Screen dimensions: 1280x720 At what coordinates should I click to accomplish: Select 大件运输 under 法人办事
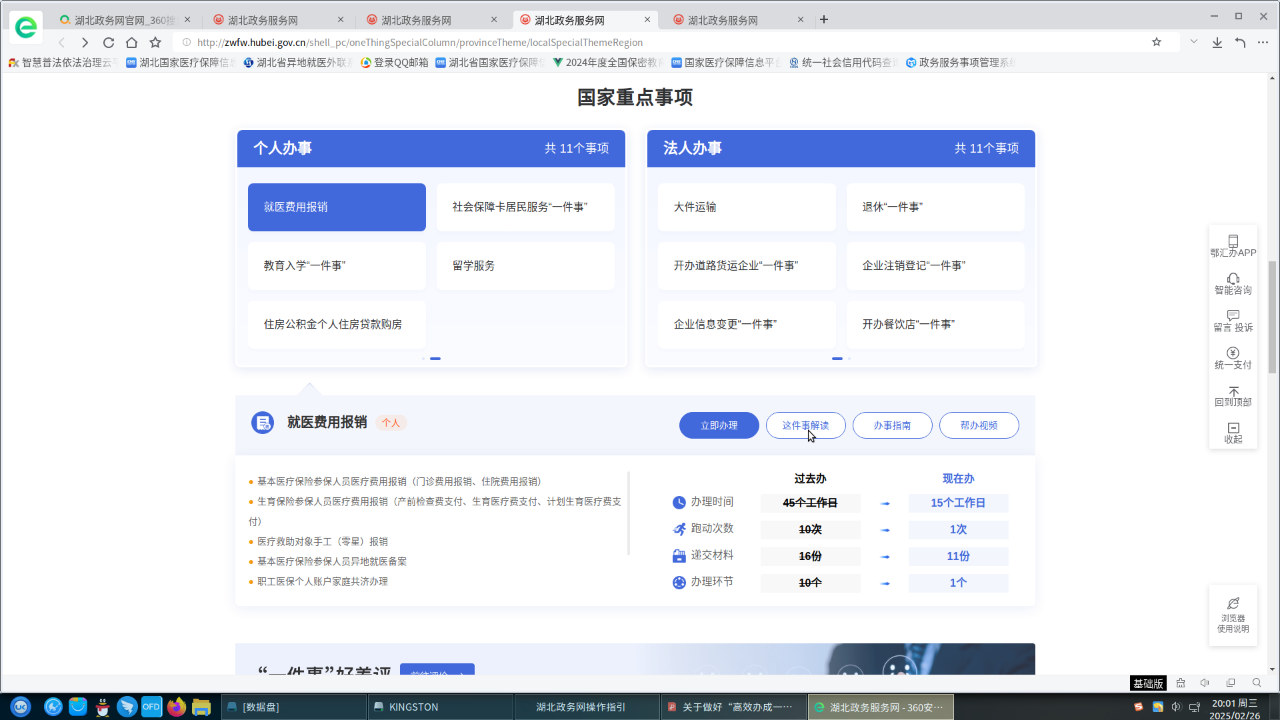point(746,207)
